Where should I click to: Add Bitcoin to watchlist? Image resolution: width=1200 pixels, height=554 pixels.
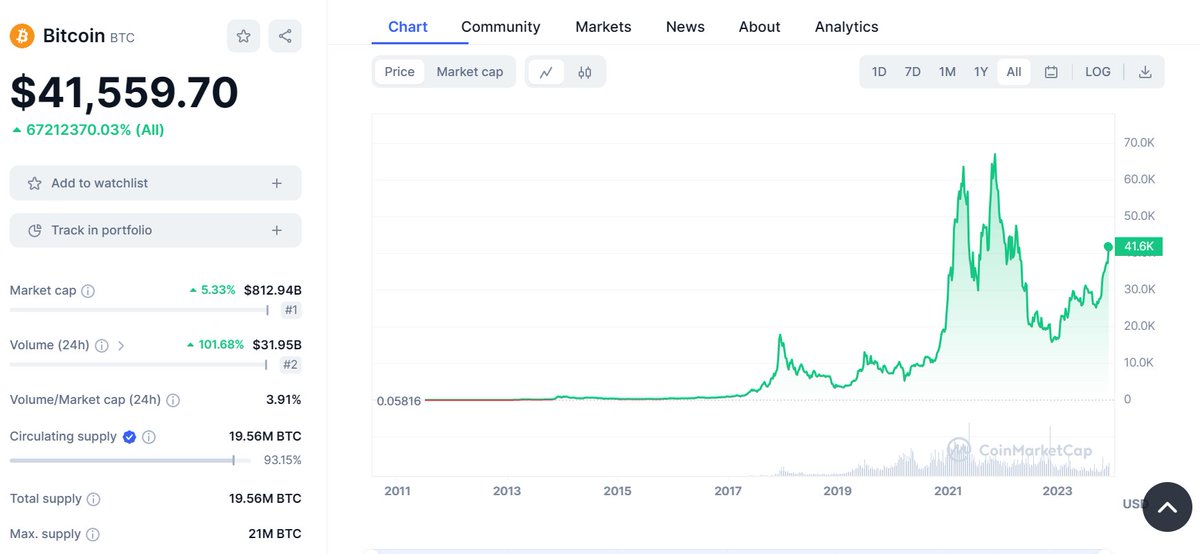coord(155,183)
